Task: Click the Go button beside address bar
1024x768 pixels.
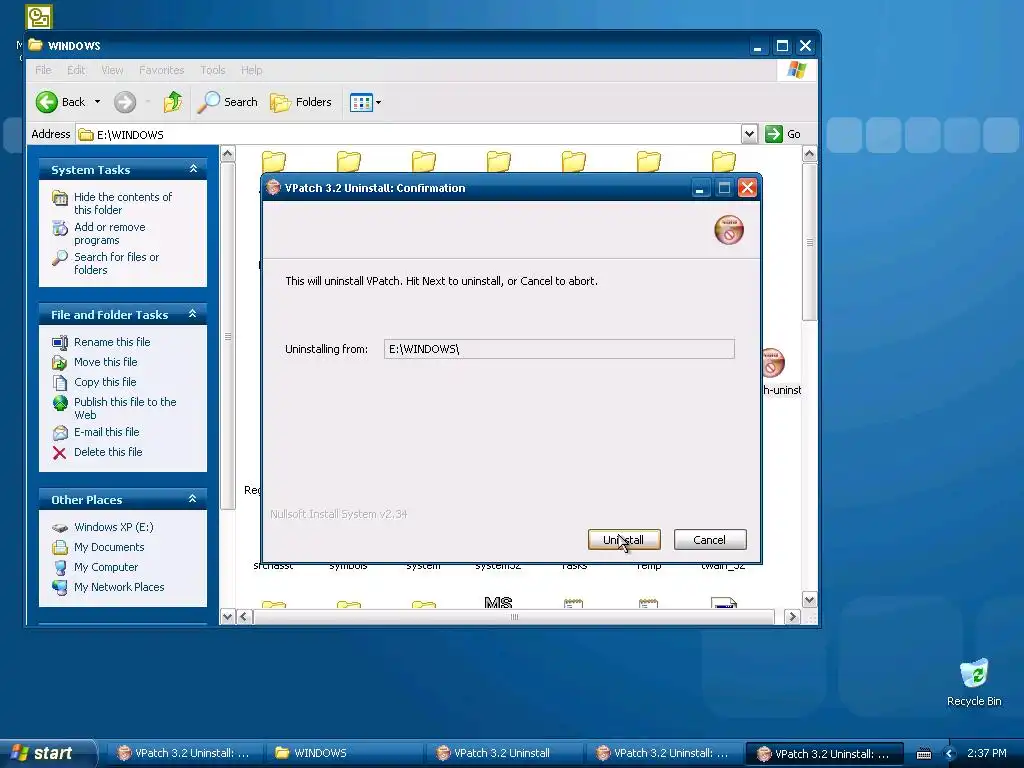Action: point(783,134)
